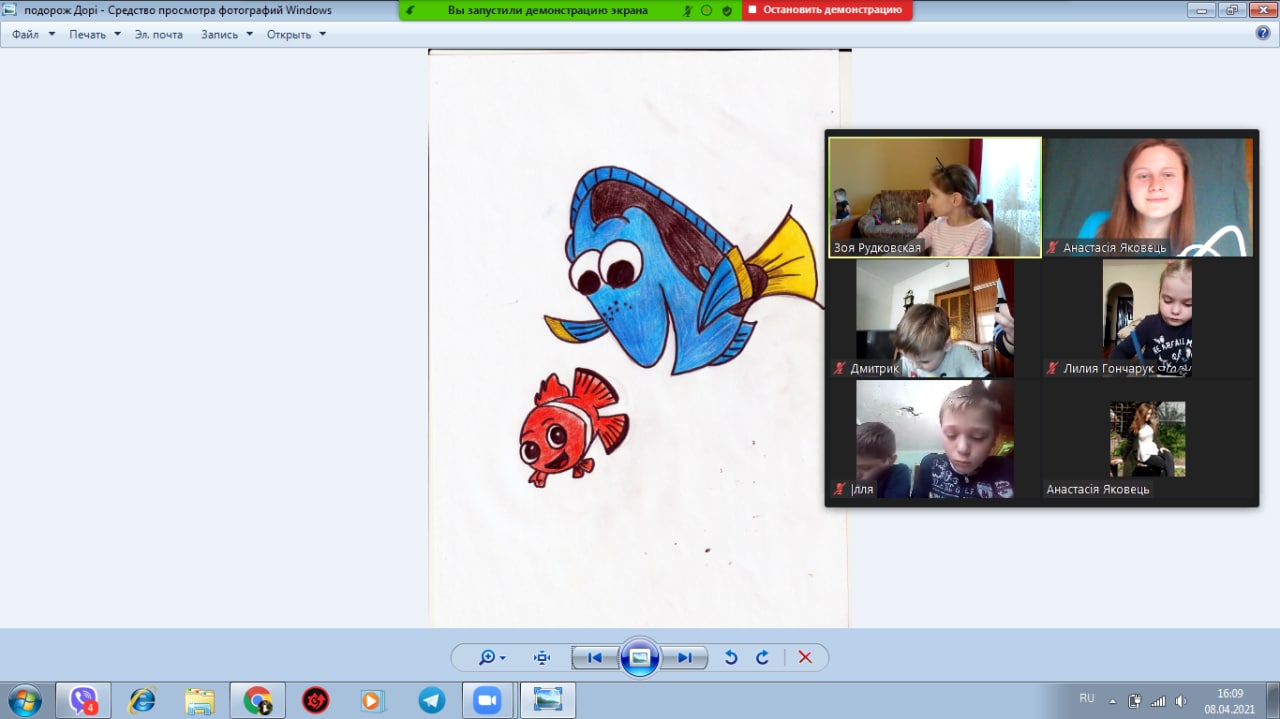Open Internet Explorer from the taskbar
The height and width of the screenshot is (719, 1280).
click(143, 700)
